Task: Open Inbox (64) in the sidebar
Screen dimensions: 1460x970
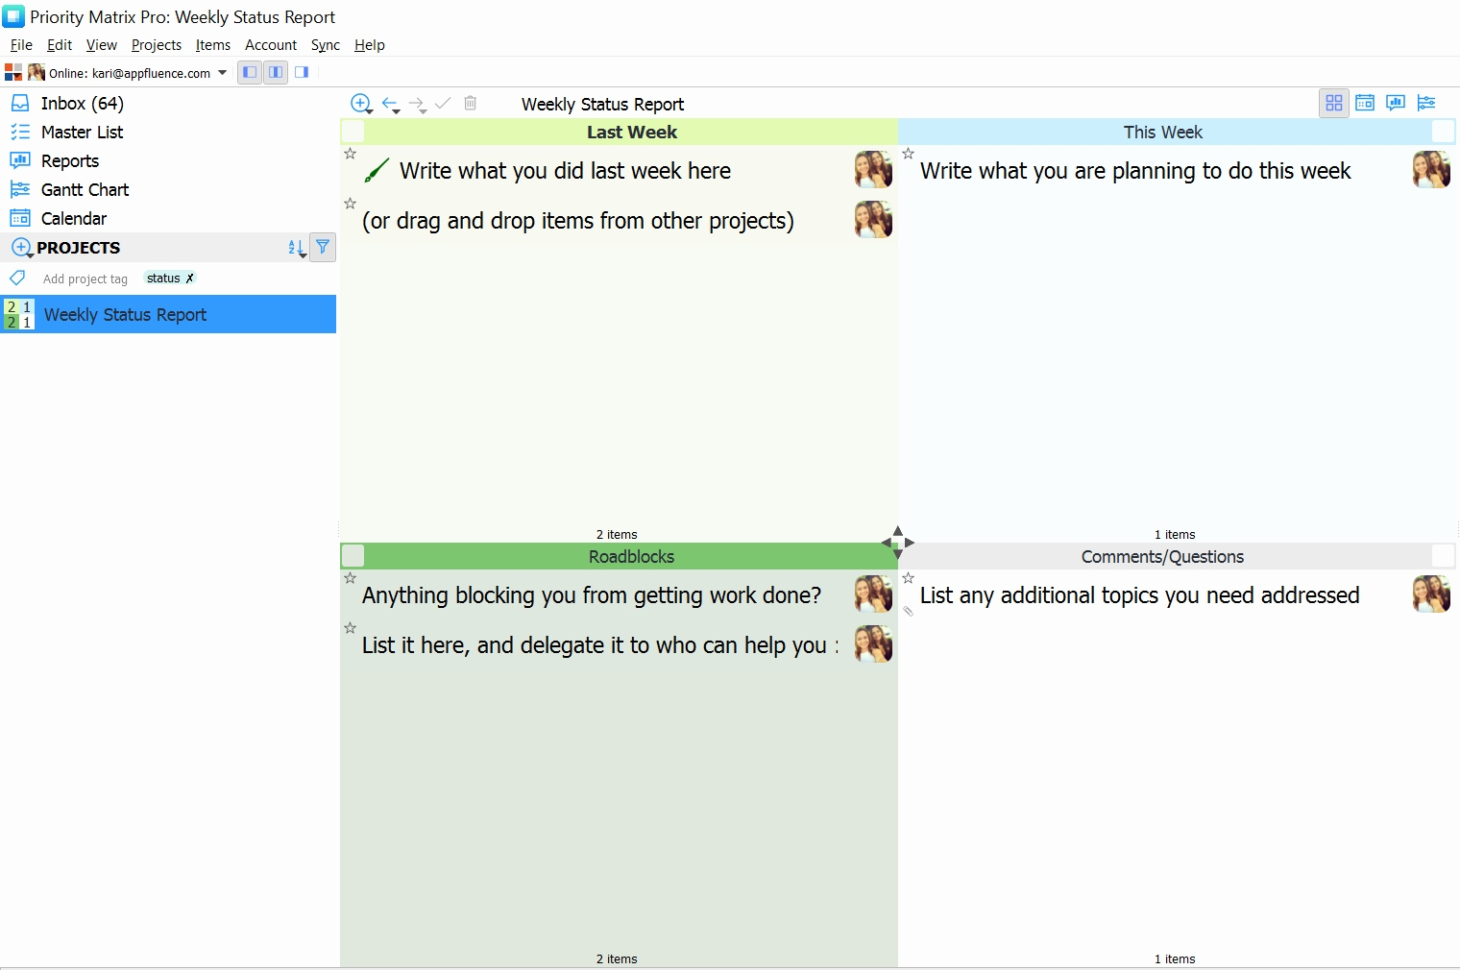Action: pyautogui.click(x=82, y=103)
